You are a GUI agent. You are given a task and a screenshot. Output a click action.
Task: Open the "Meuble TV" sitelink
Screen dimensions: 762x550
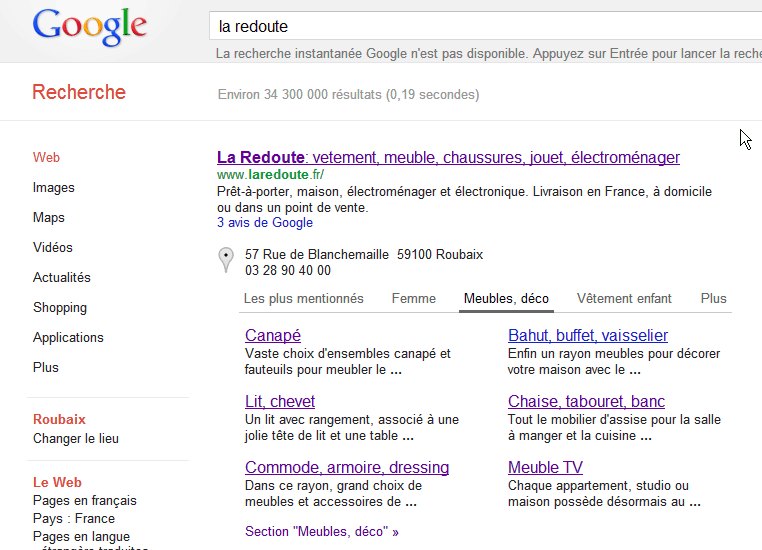(x=545, y=467)
